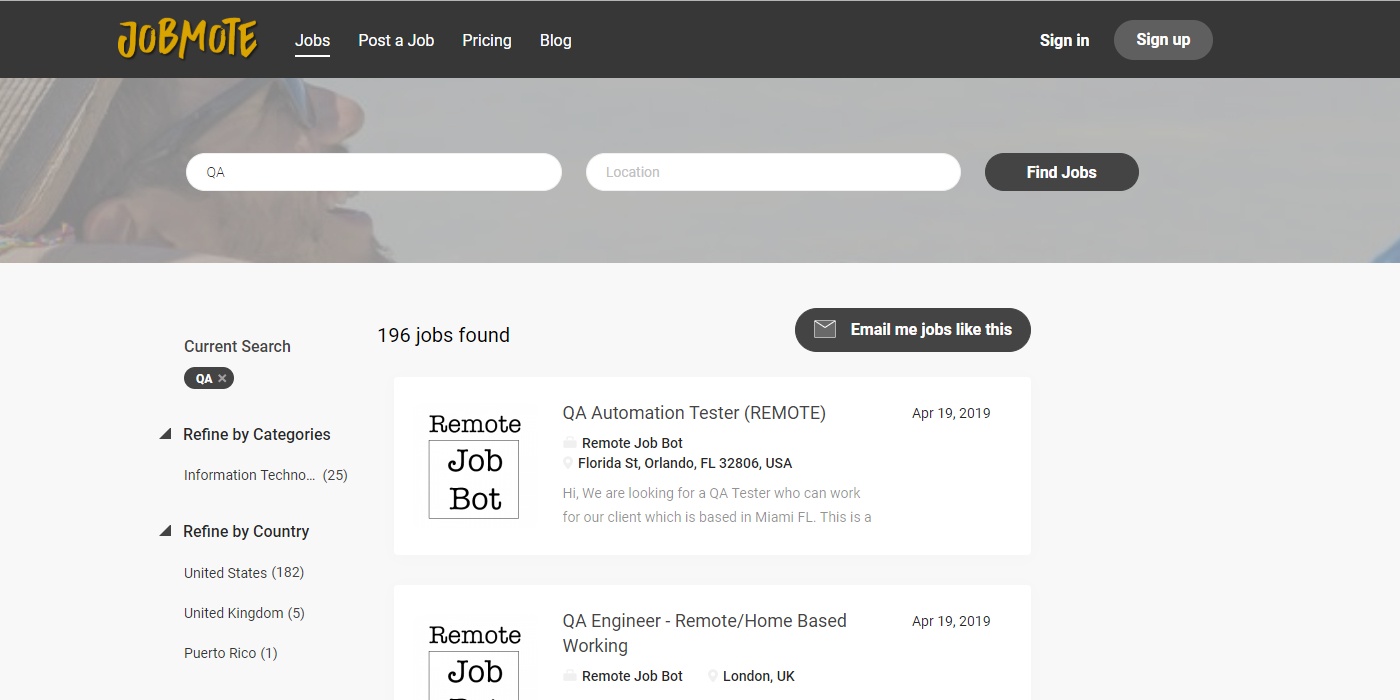Open the QA Automation Tester (REMOTE) job title
1400x700 pixels.
coord(694,413)
